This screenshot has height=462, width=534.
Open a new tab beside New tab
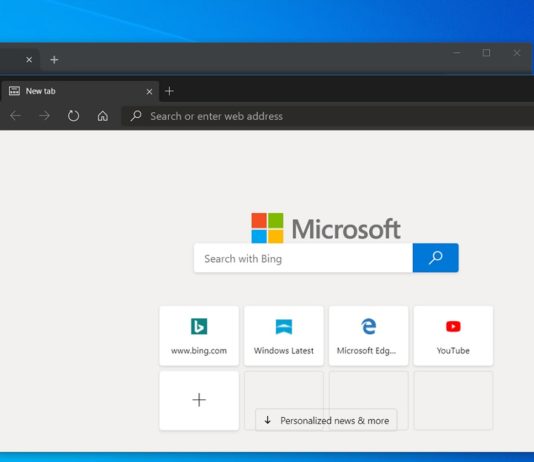(x=169, y=91)
